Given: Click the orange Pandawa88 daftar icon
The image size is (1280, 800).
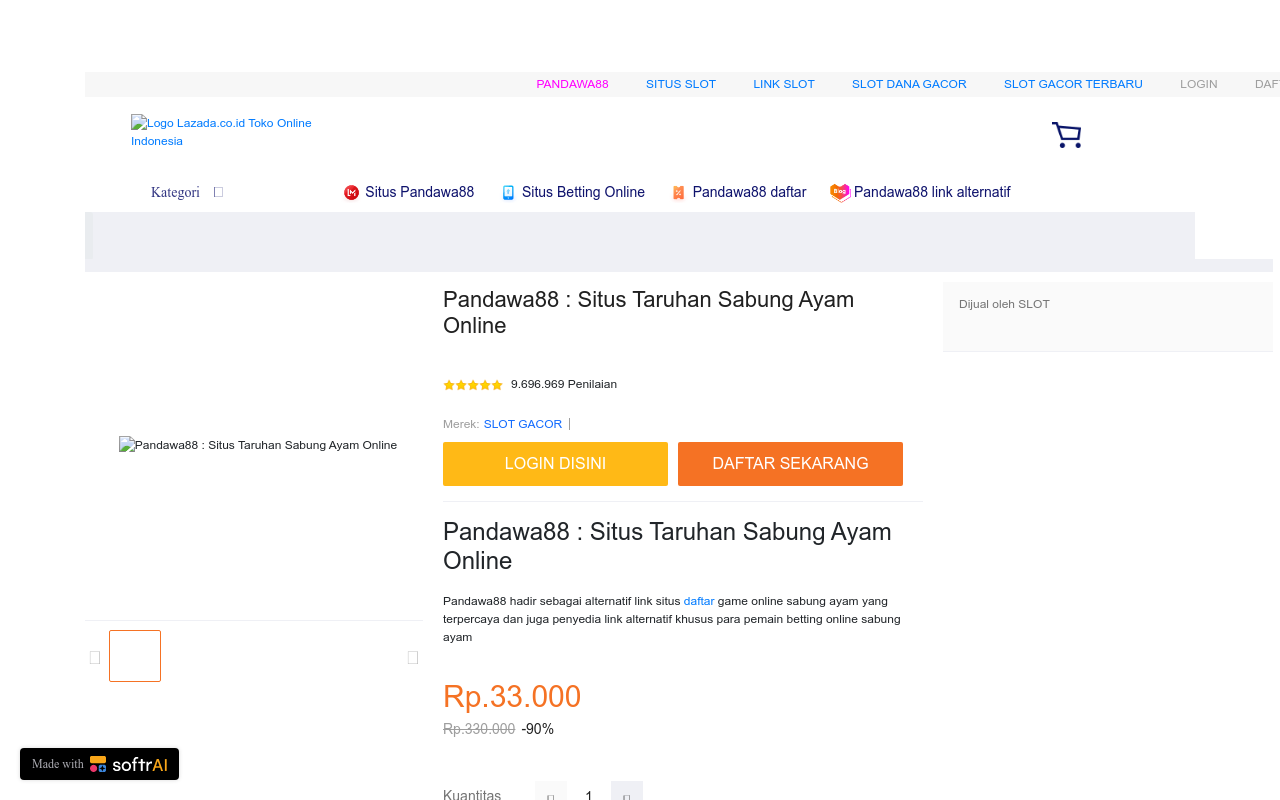Looking at the screenshot, I should tap(678, 193).
